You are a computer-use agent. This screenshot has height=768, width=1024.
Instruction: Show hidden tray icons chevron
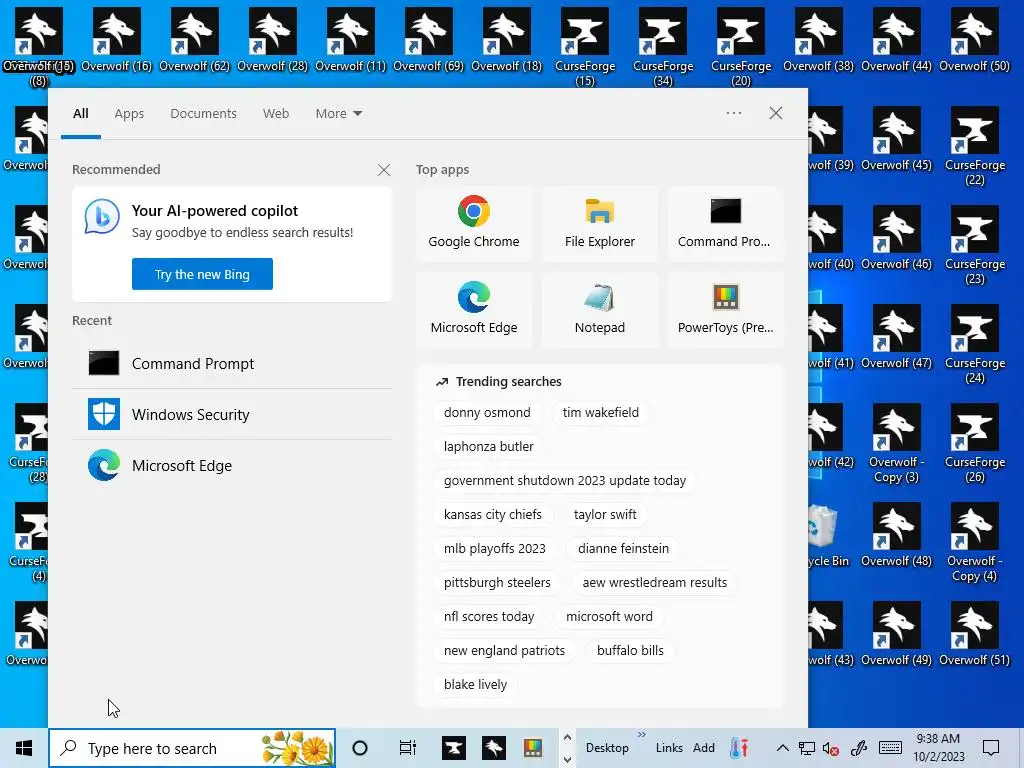click(782, 748)
